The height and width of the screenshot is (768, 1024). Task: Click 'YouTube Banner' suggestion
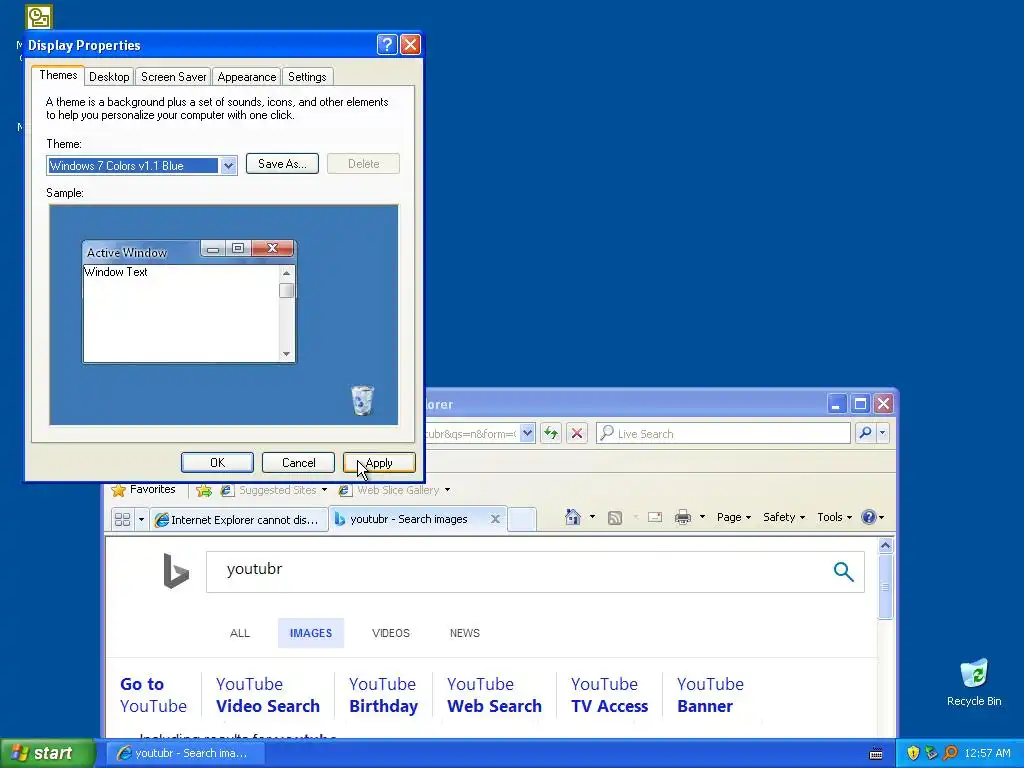tap(710, 695)
